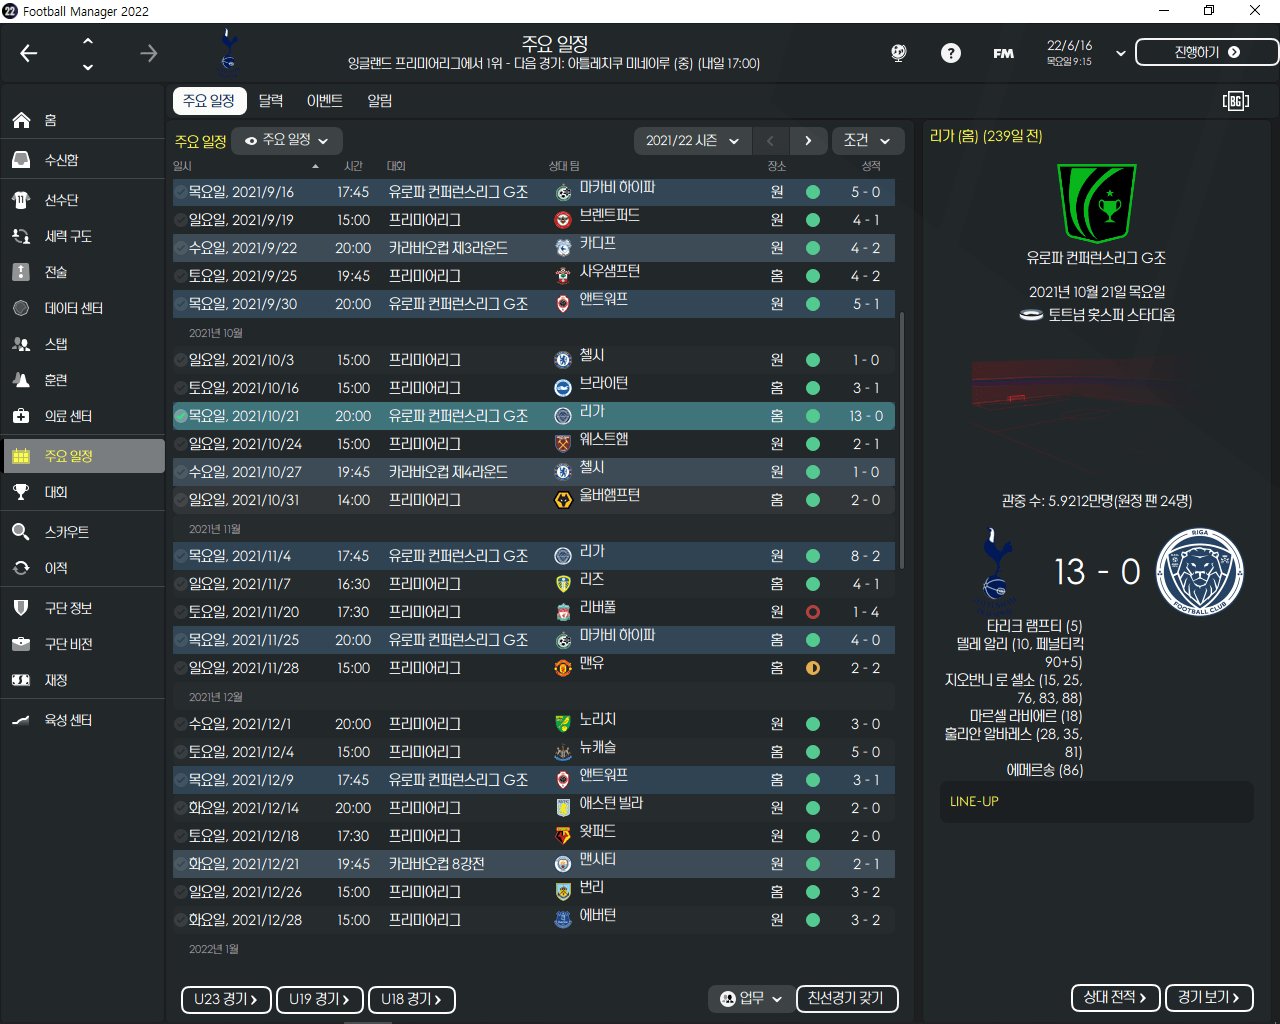
Task: Tick the selection circle for the 2021/10/3 row
Action: [180, 360]
